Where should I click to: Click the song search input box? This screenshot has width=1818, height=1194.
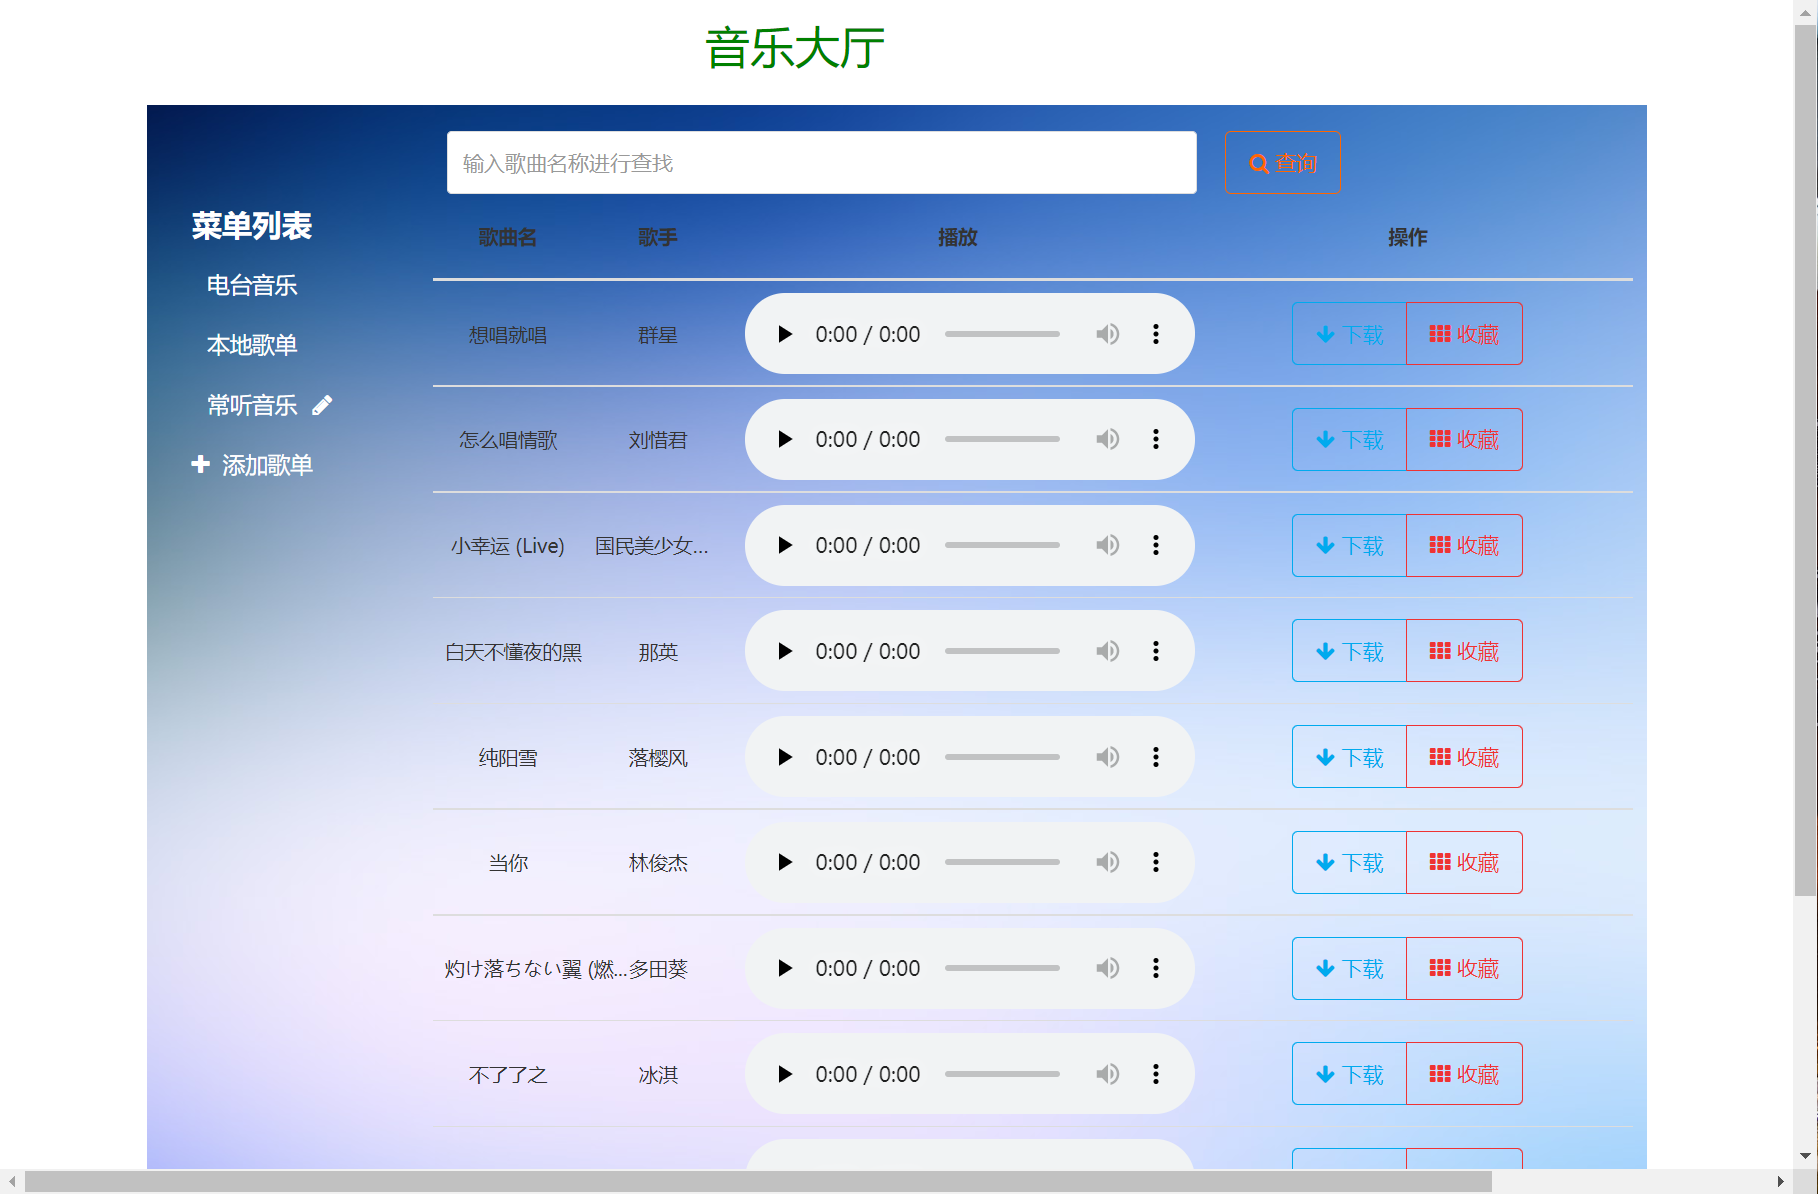coord(821,162)
